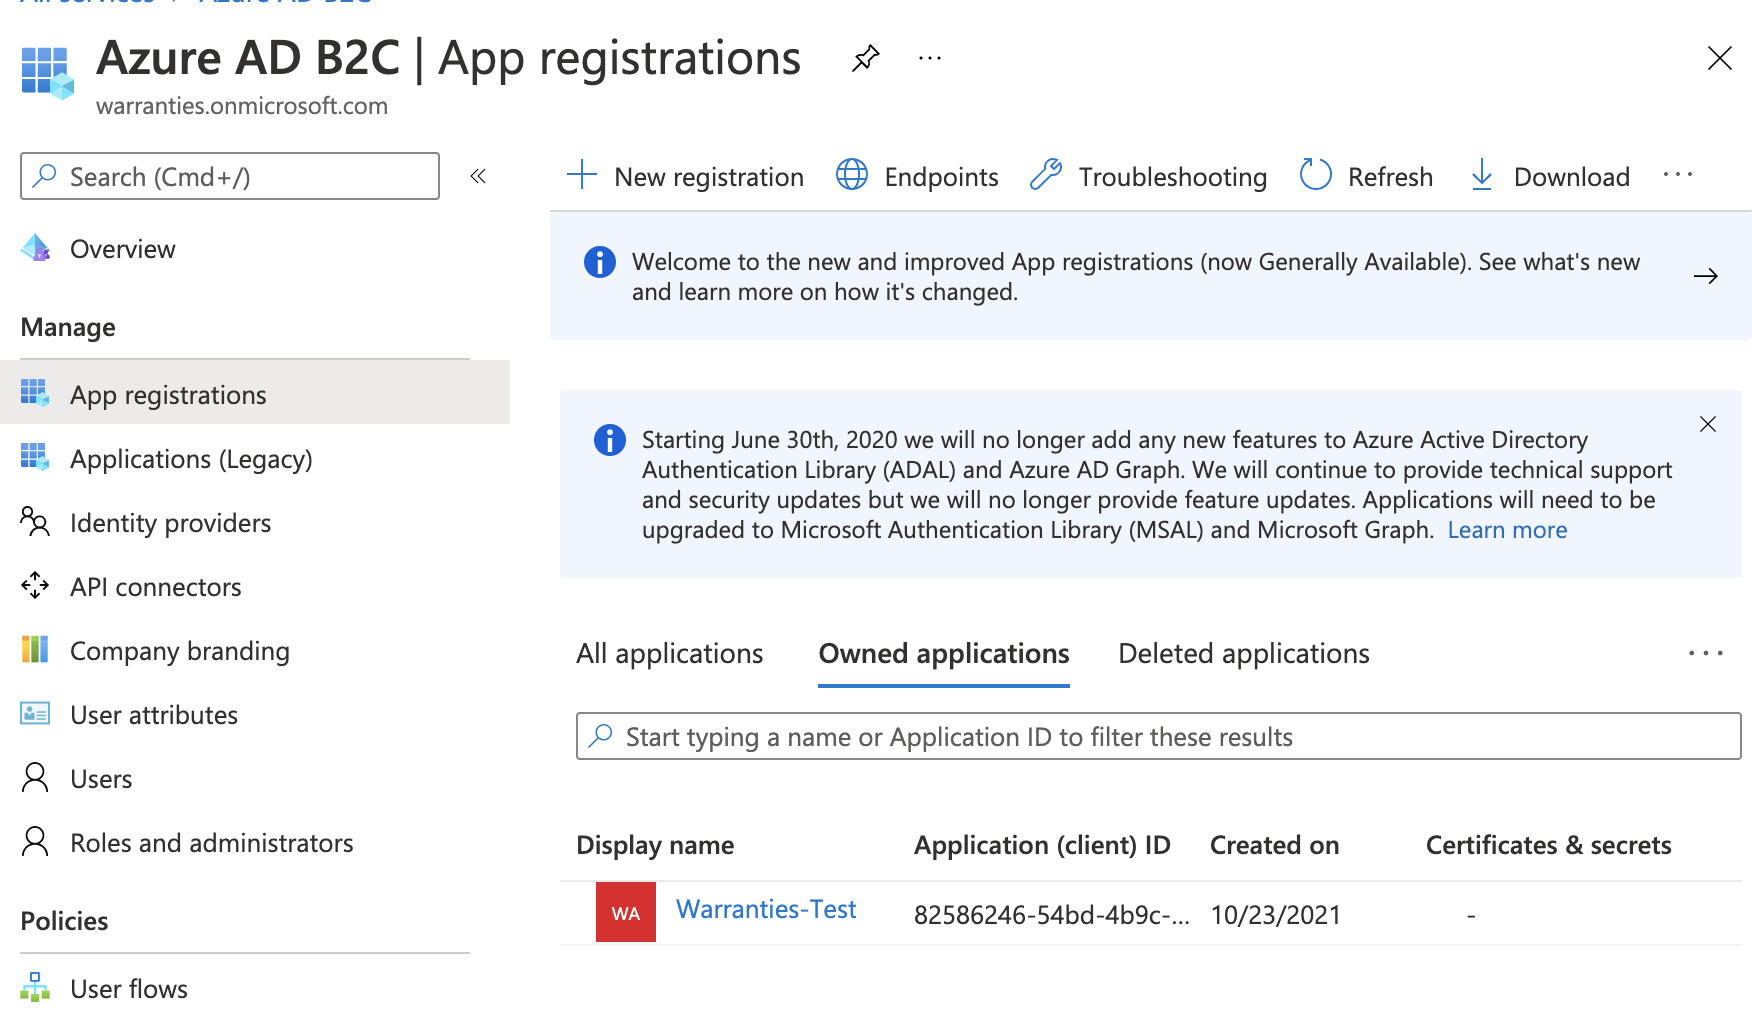Dismiss the ADAL deprecation notice
Screen dimensions: 1752x1018
pos(1708,424)
